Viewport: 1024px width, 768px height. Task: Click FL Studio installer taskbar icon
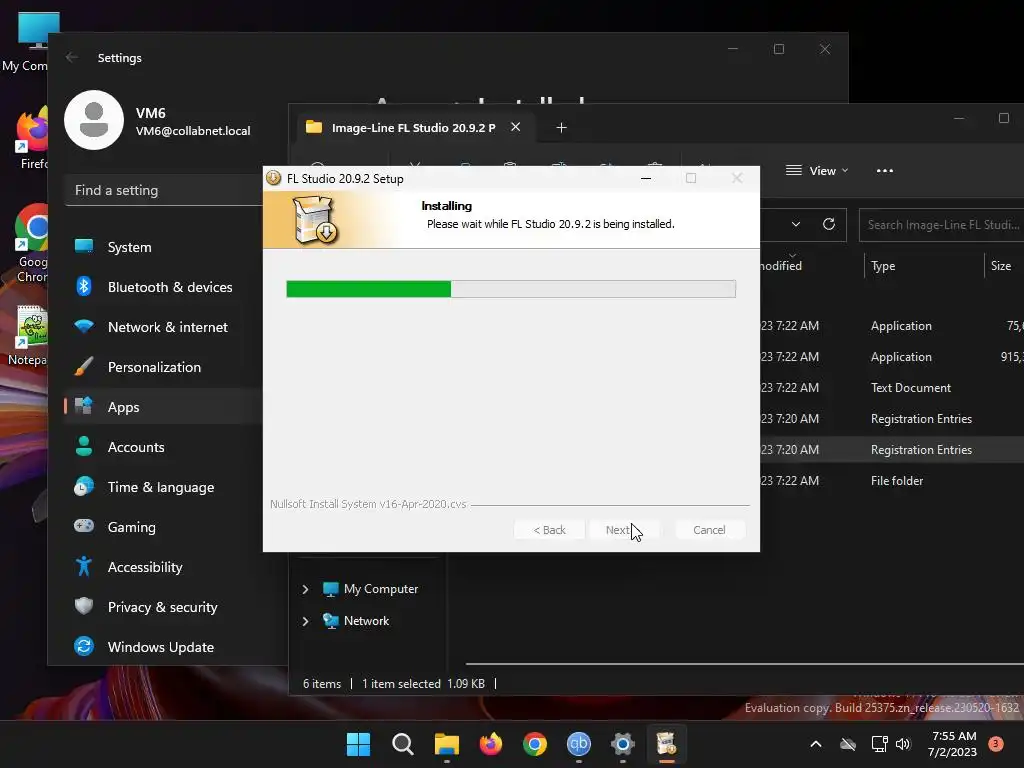click(x=666, y=744)
